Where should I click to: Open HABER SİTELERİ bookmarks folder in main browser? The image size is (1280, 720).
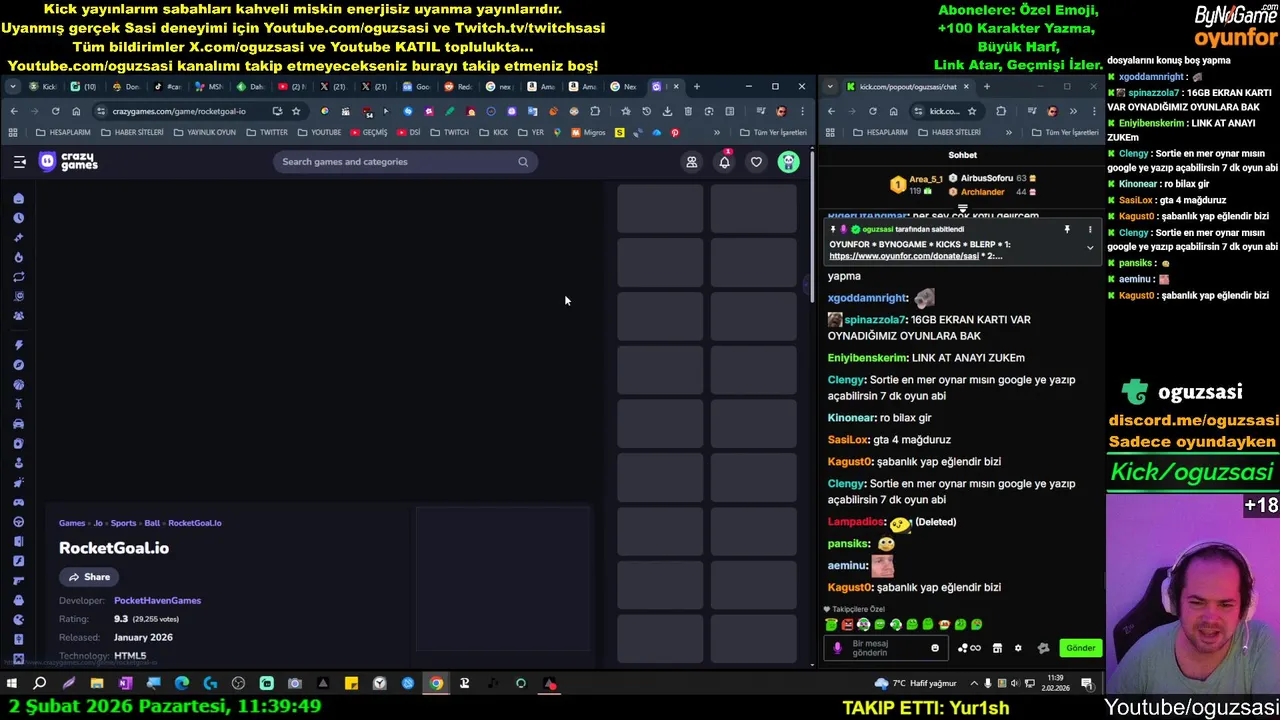pyautogui.click(x=131, y=132)
